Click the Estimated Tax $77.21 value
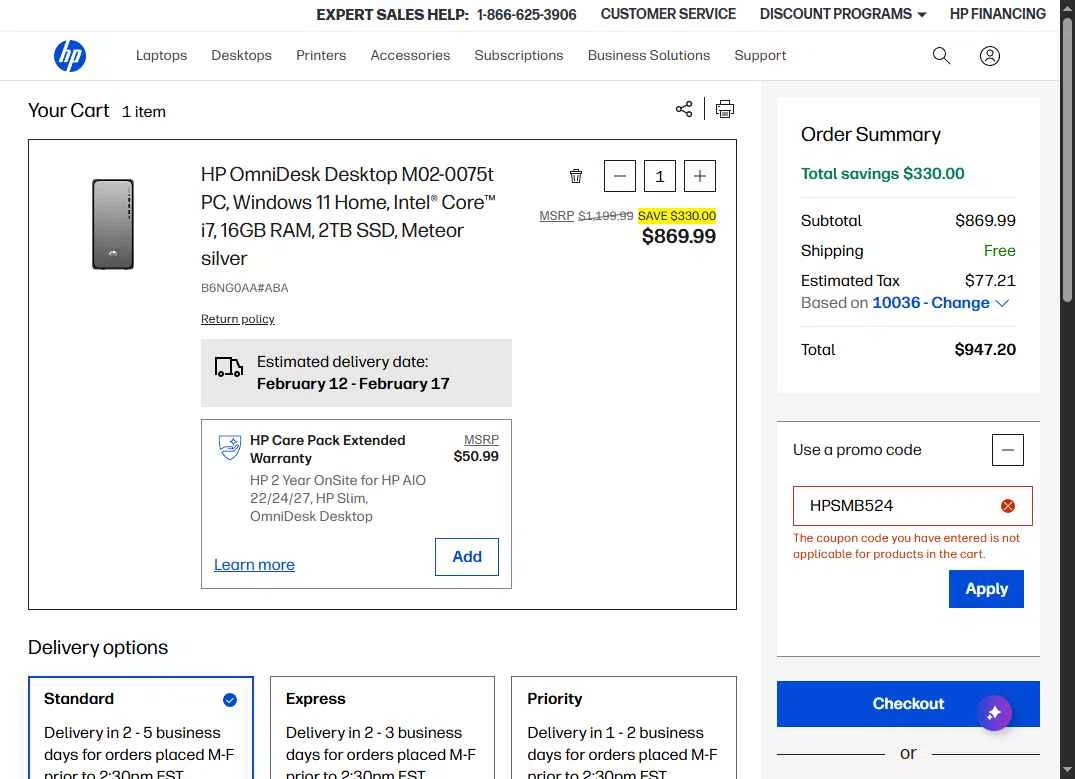 [990, 280]
